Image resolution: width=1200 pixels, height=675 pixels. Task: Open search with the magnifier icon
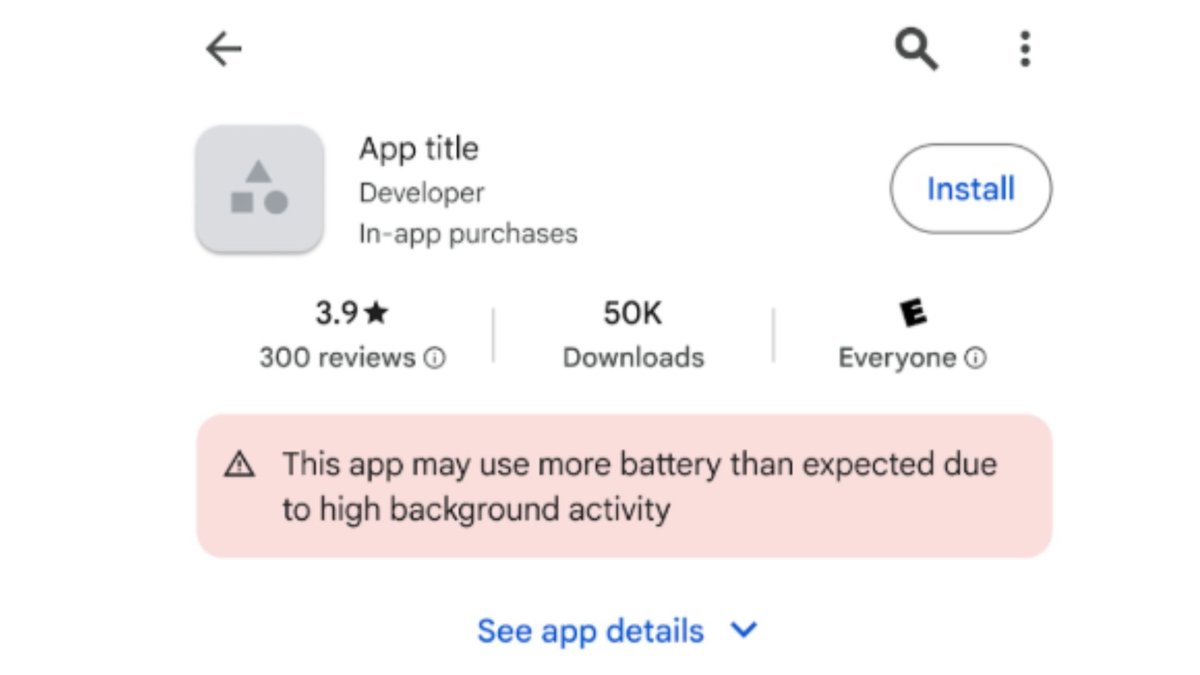(x=916, y=49)
